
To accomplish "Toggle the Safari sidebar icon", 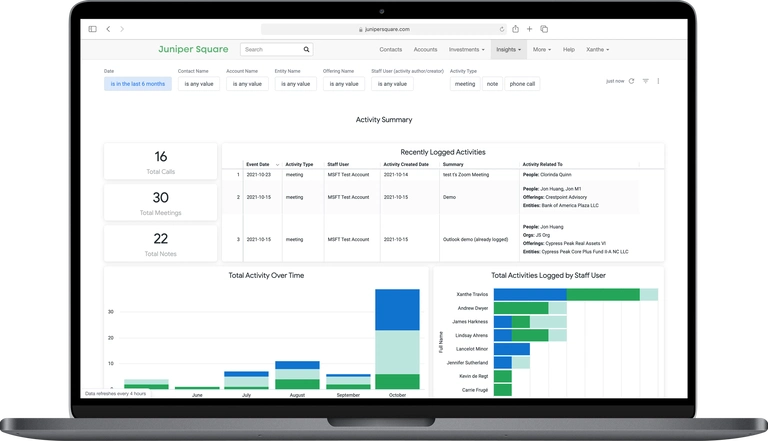I will point(93,30).
